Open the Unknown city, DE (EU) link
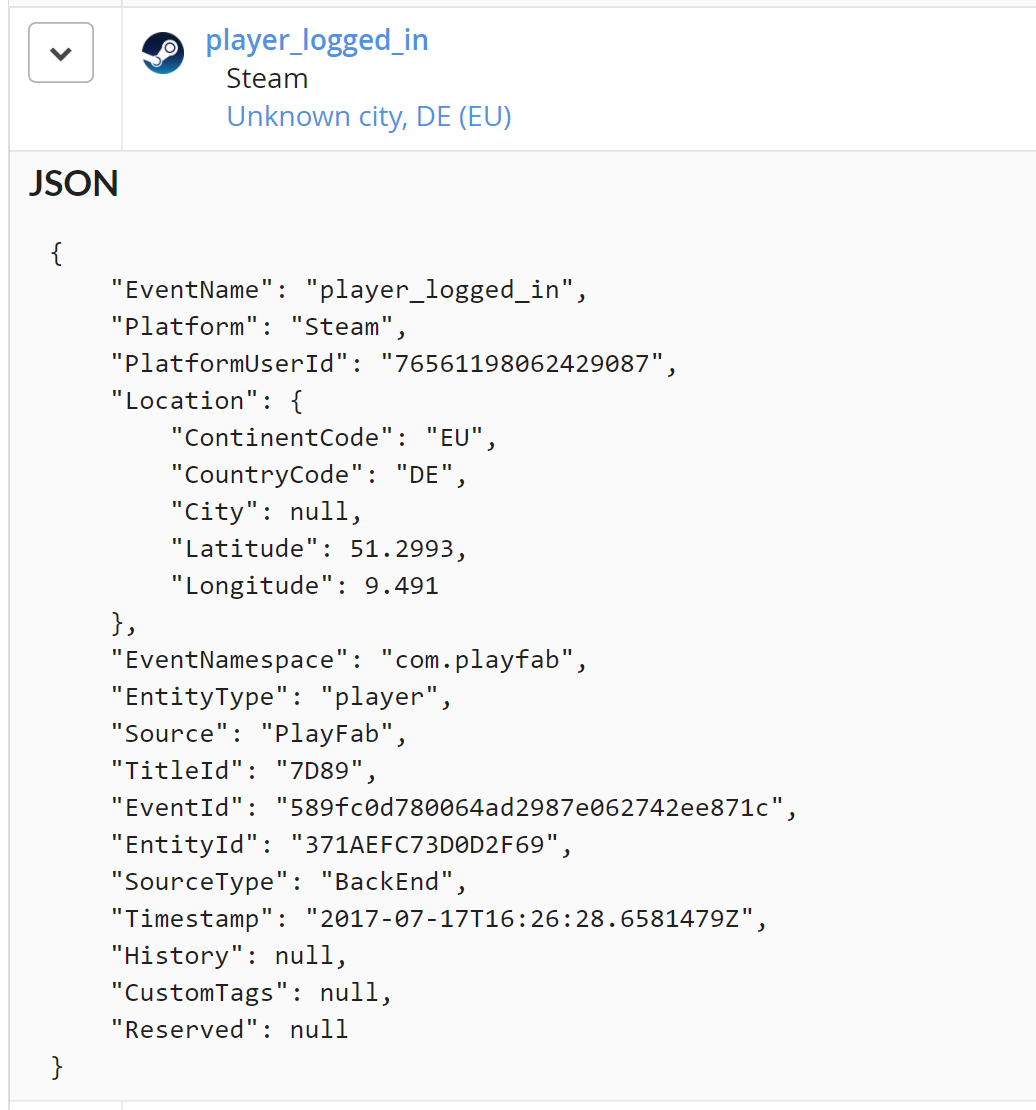 point(368,116)
